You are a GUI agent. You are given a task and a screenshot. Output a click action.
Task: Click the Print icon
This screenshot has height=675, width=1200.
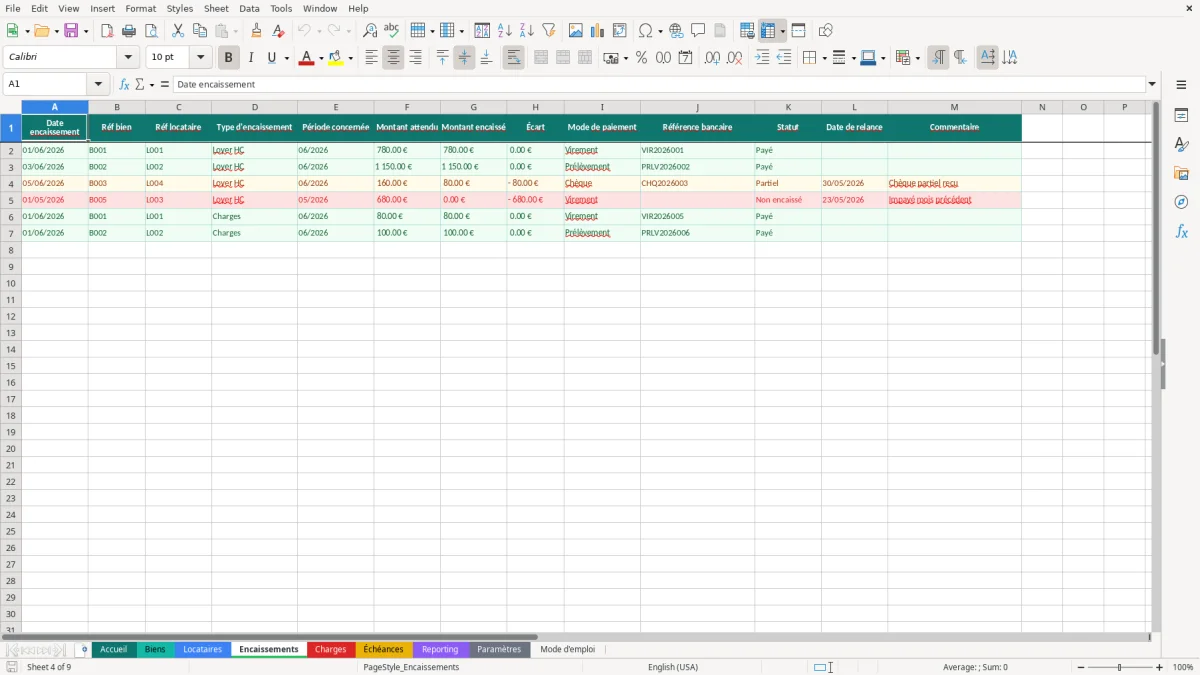(x=129, y=31)
